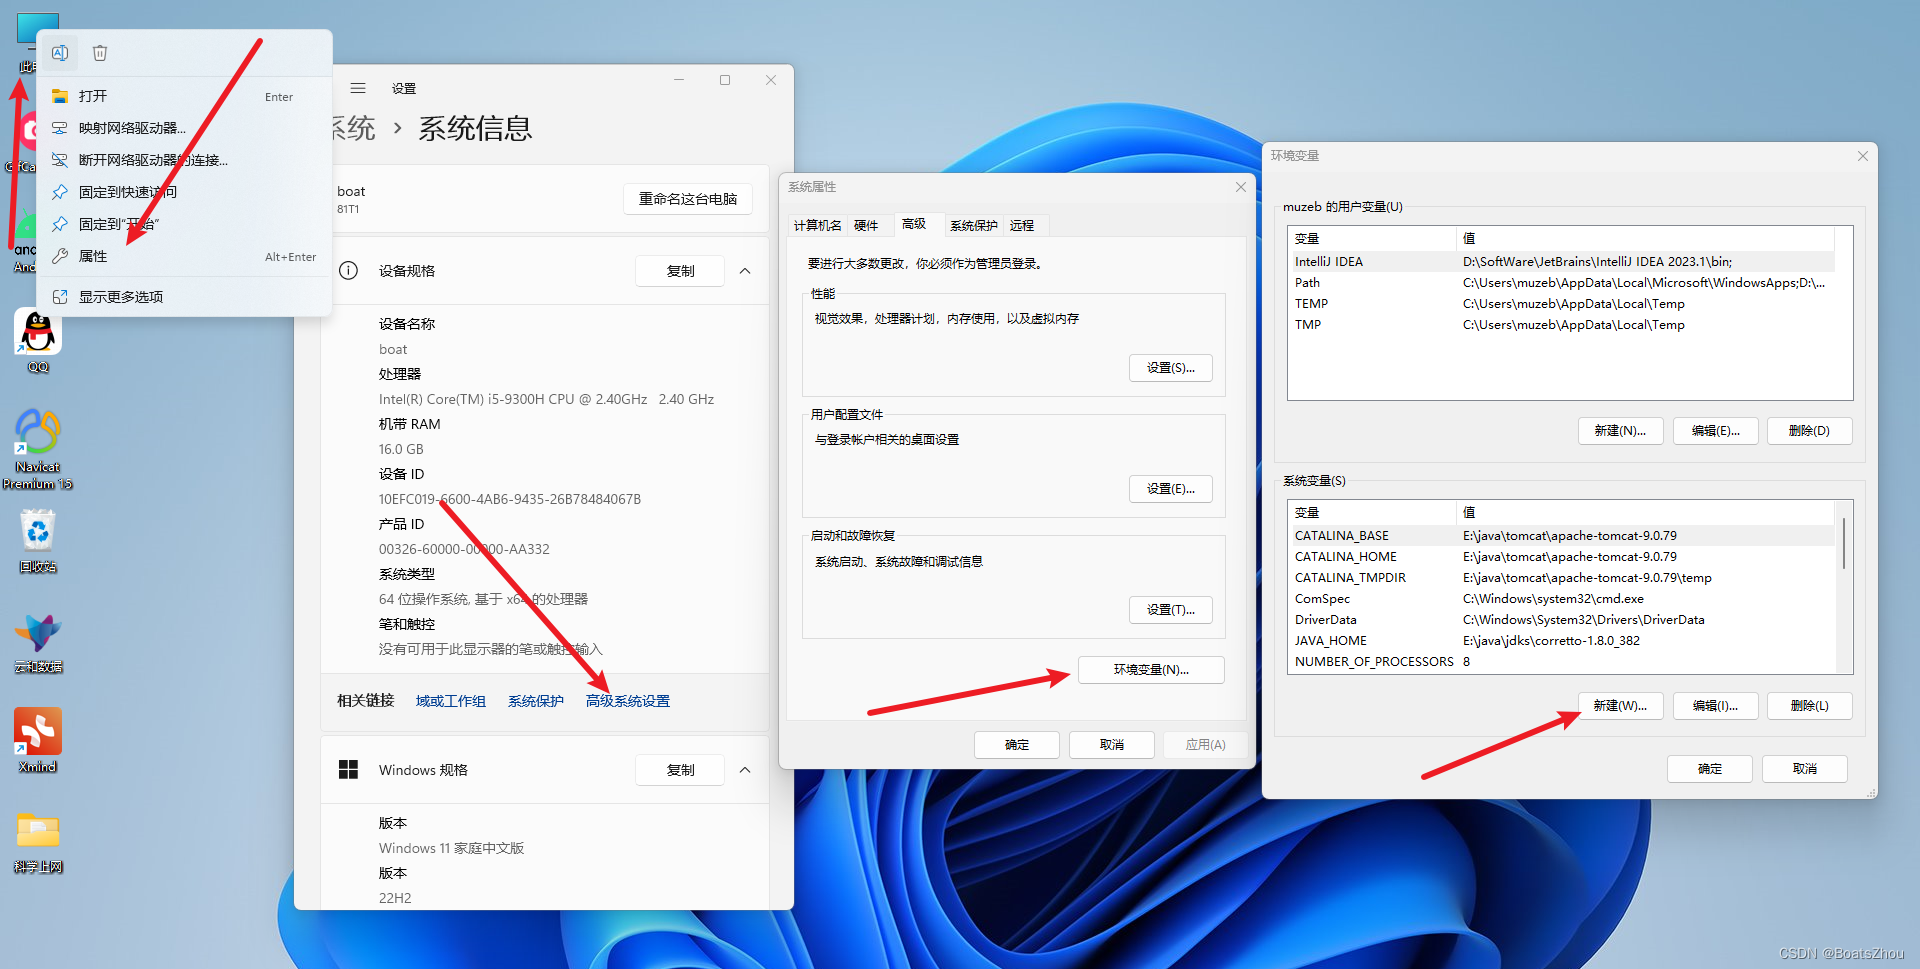This screenshot has width=1920, height=969.
Task: Confirm 环境变量 dialog with 确定
Action: click(x=1710, y=769)
